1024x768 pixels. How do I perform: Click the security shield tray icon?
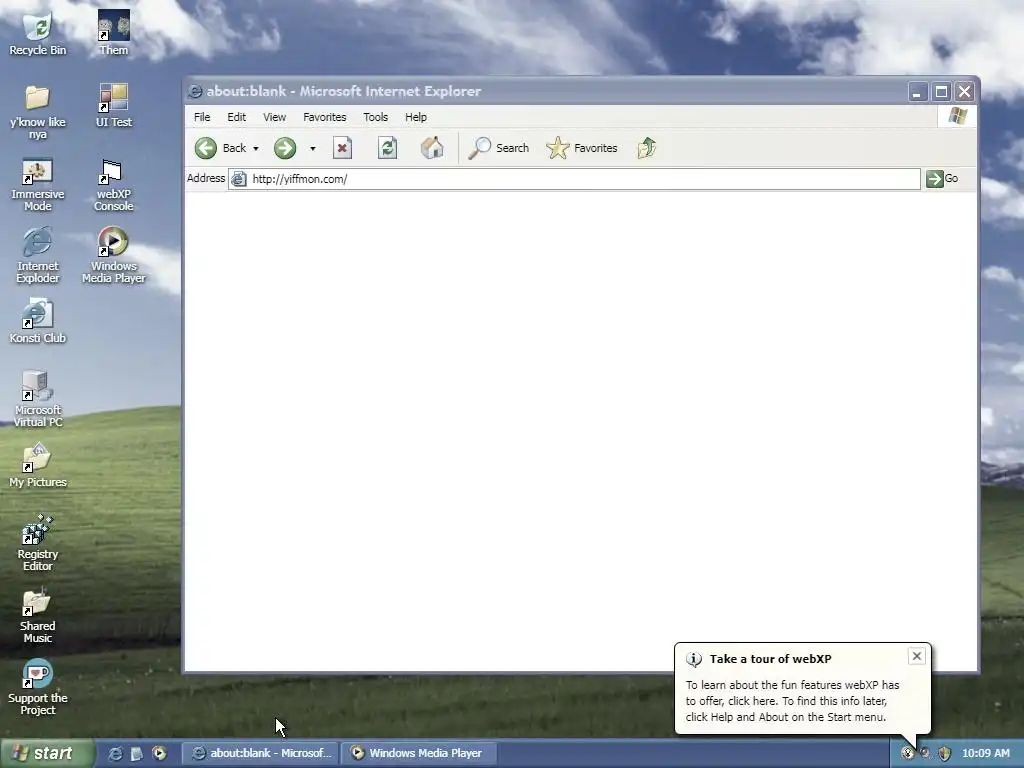[944, 754]
